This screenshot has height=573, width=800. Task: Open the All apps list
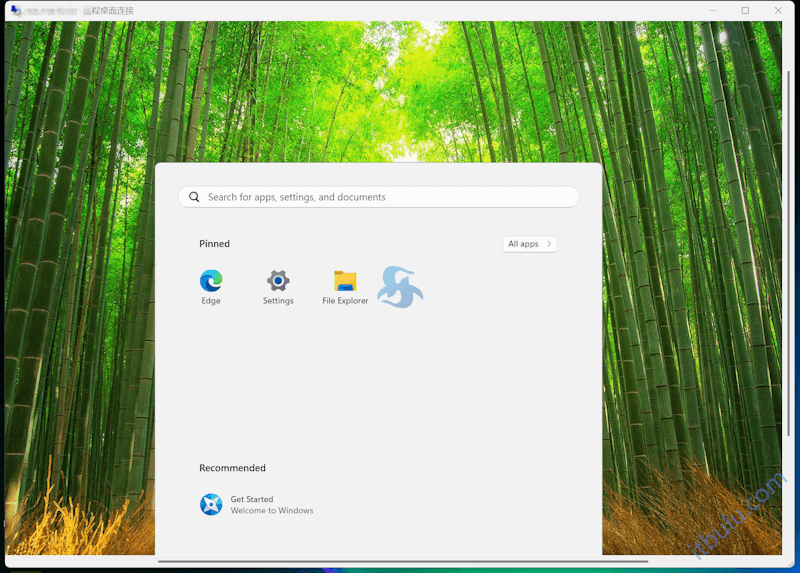pyautogui.click(x=530, y=244)
